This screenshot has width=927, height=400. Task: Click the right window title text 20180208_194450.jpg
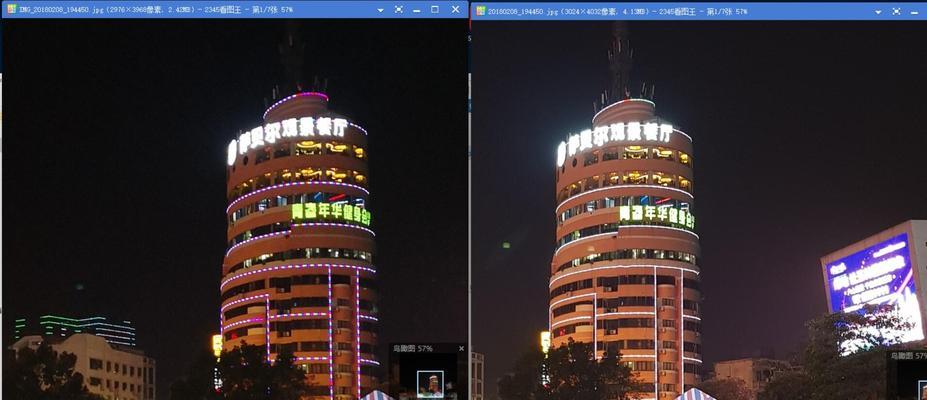point(523,11)
